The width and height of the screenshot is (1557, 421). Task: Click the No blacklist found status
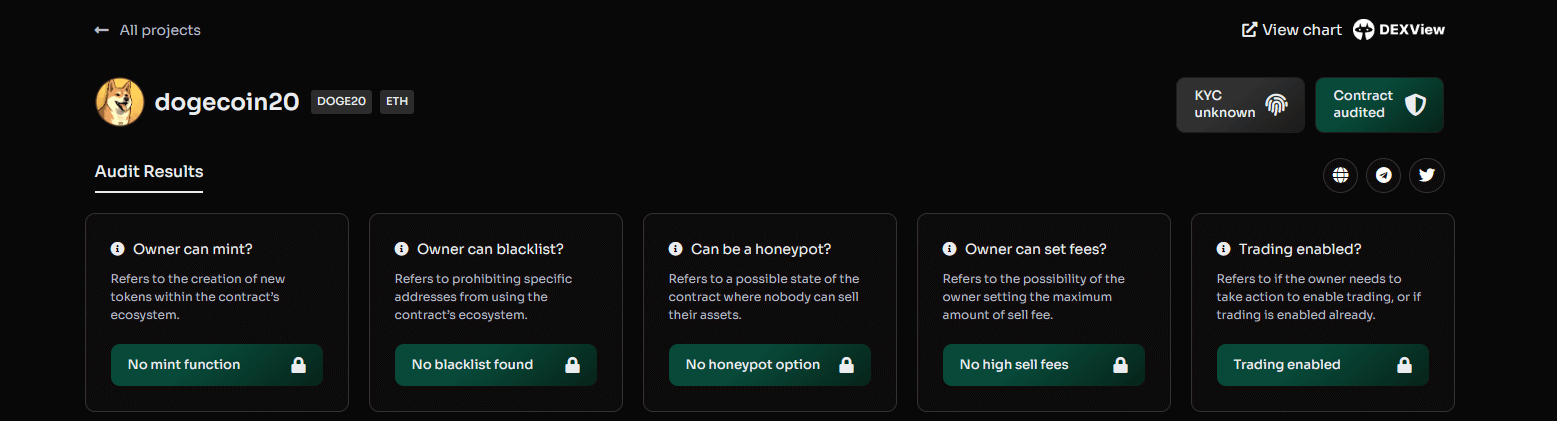tap(495, 365)
